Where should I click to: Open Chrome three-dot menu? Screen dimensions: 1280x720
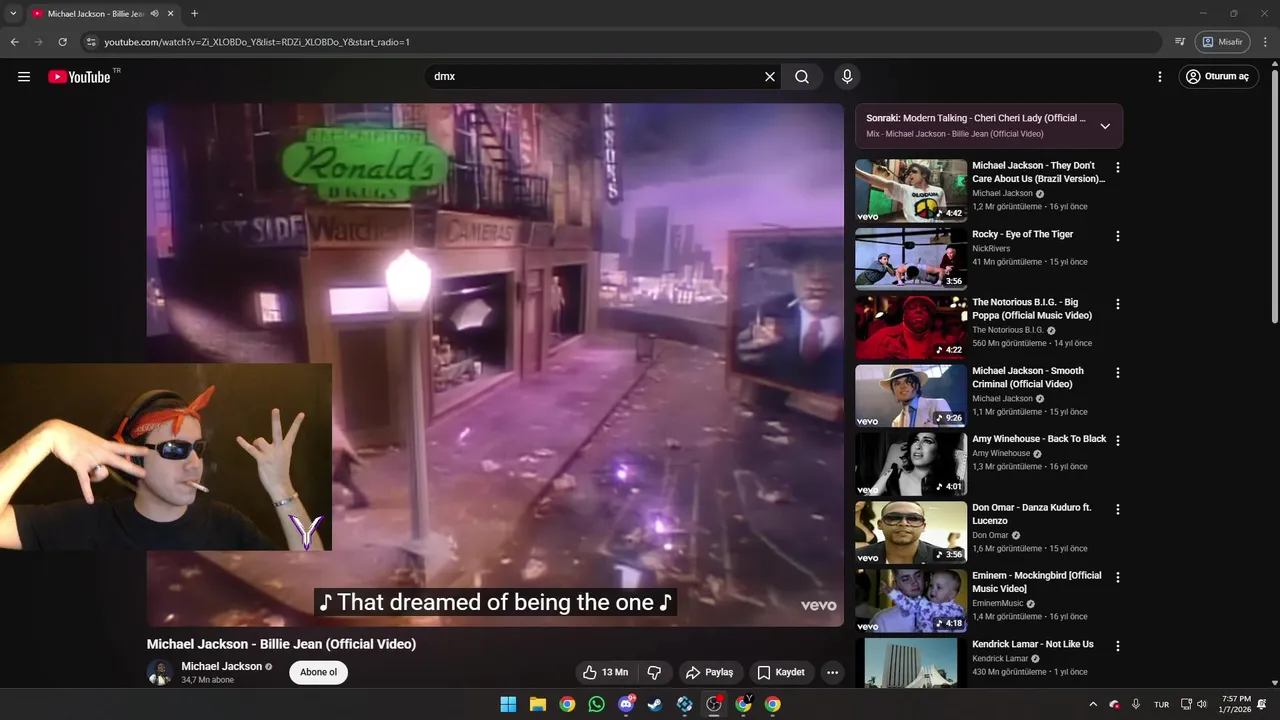tap(1266, 42)
